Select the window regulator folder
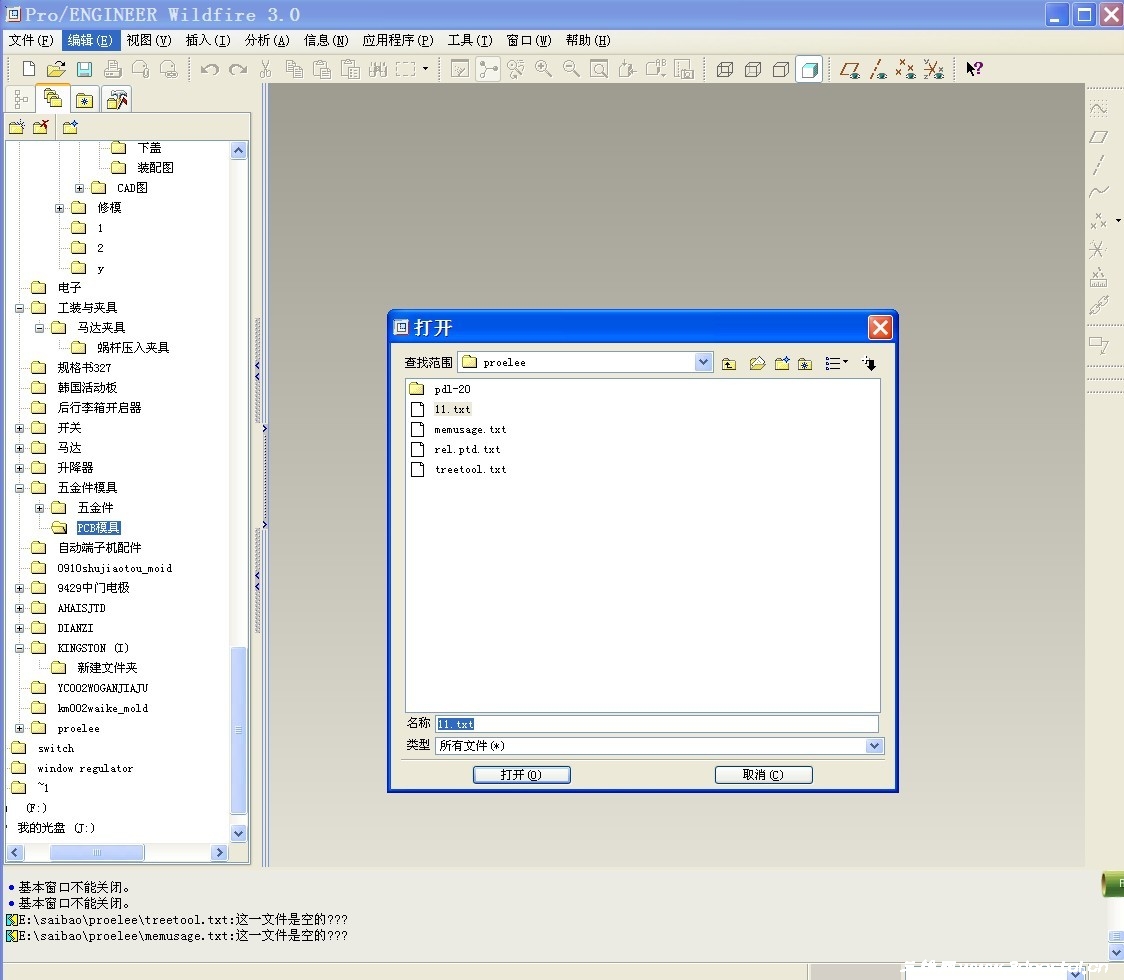Viewport: 1124px width, 980px height. 85,769
